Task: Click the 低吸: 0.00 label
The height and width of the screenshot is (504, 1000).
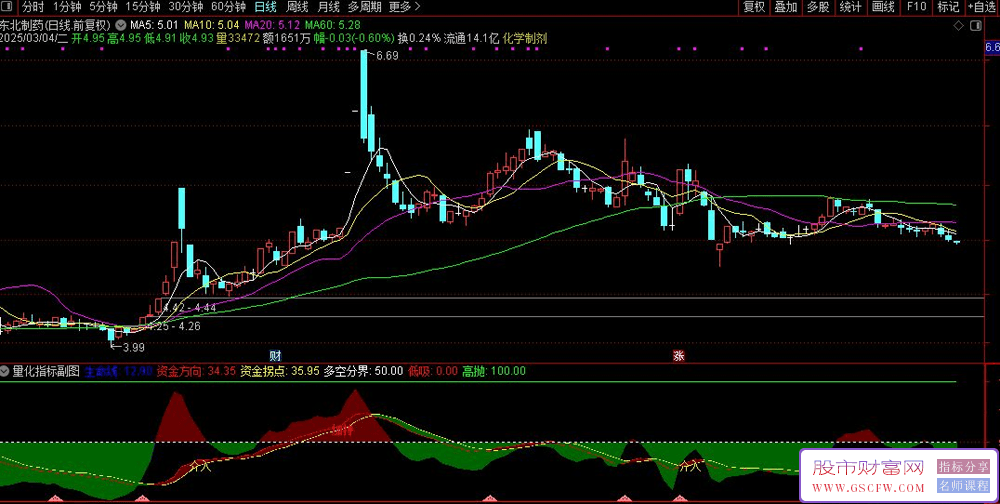Action: [x=433, y=371]
